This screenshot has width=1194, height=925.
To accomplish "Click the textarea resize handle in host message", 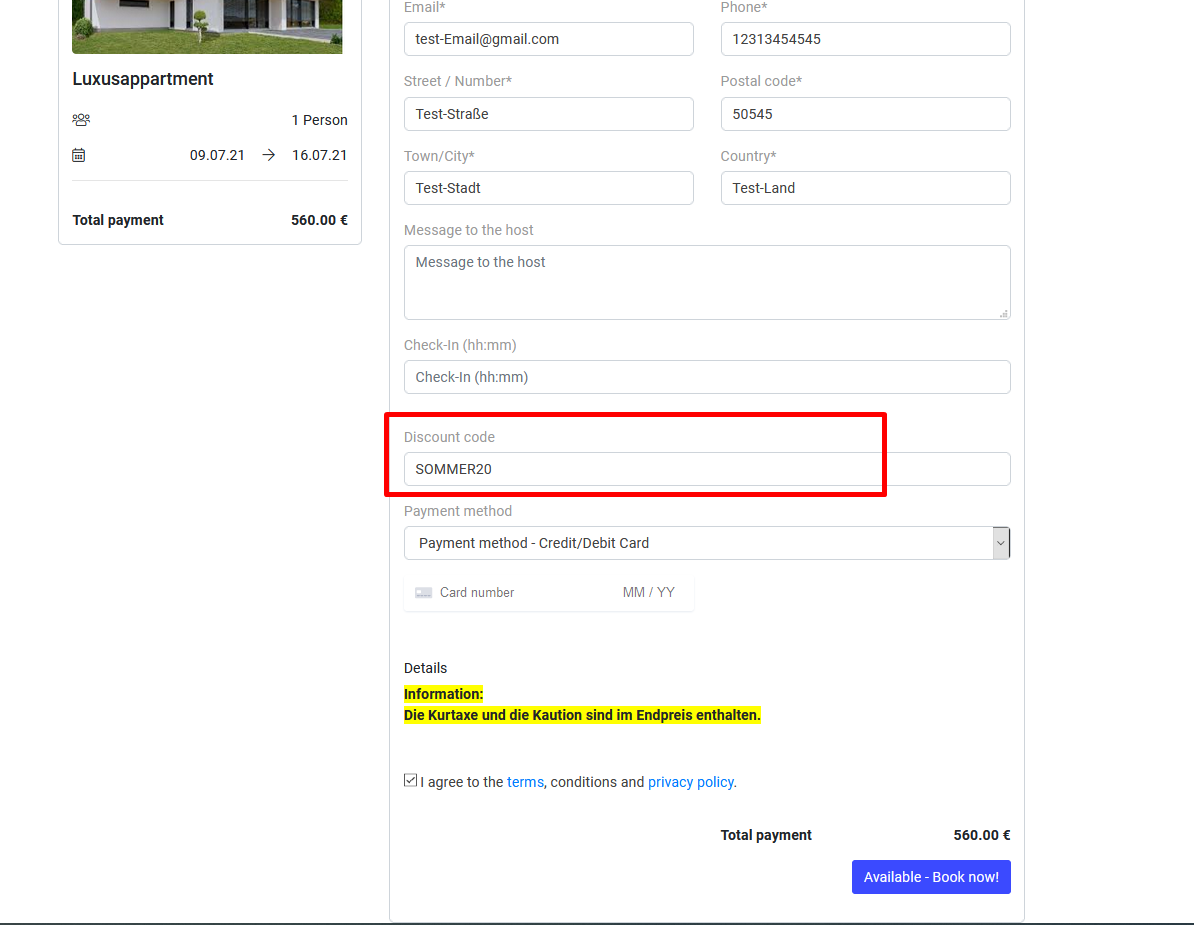I will coord(1004,313).
